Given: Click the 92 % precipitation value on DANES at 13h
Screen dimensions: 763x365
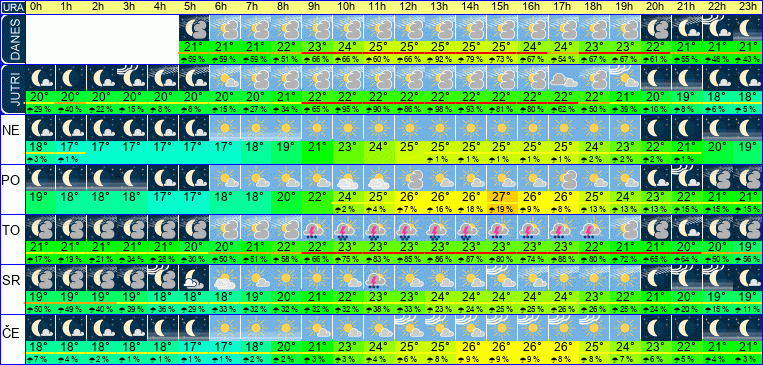Looking at the screenshot, I should (x=440, y=59).
